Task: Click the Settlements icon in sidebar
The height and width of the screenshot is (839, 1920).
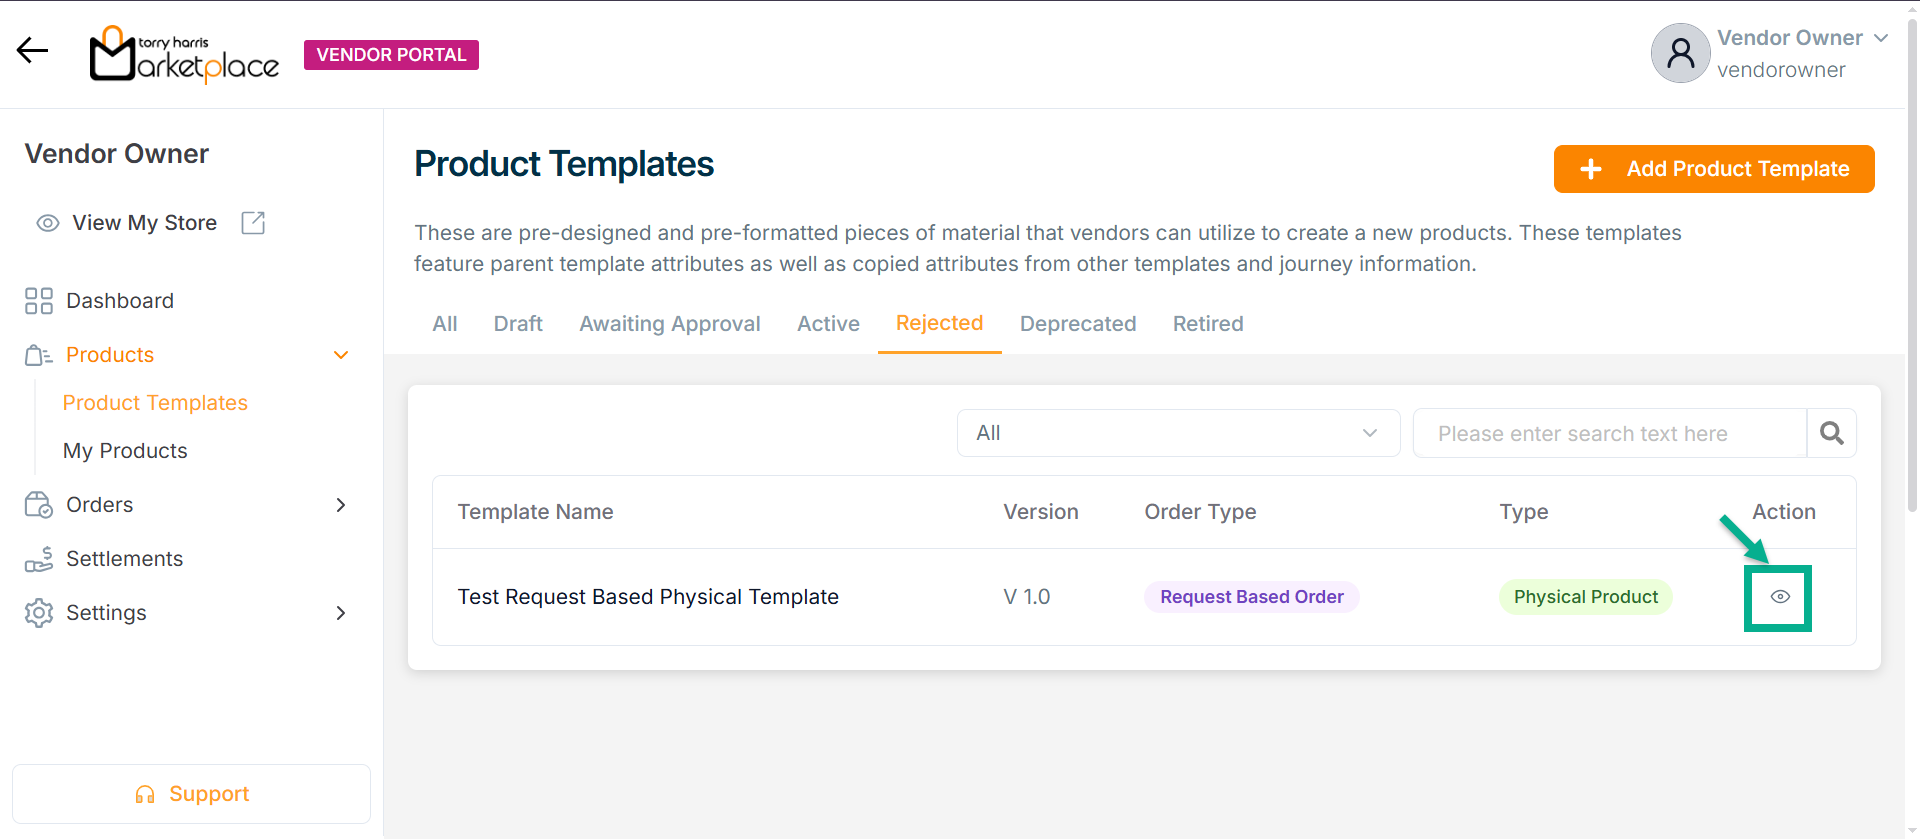Action: pyautogui.click(x=39, y=559)
